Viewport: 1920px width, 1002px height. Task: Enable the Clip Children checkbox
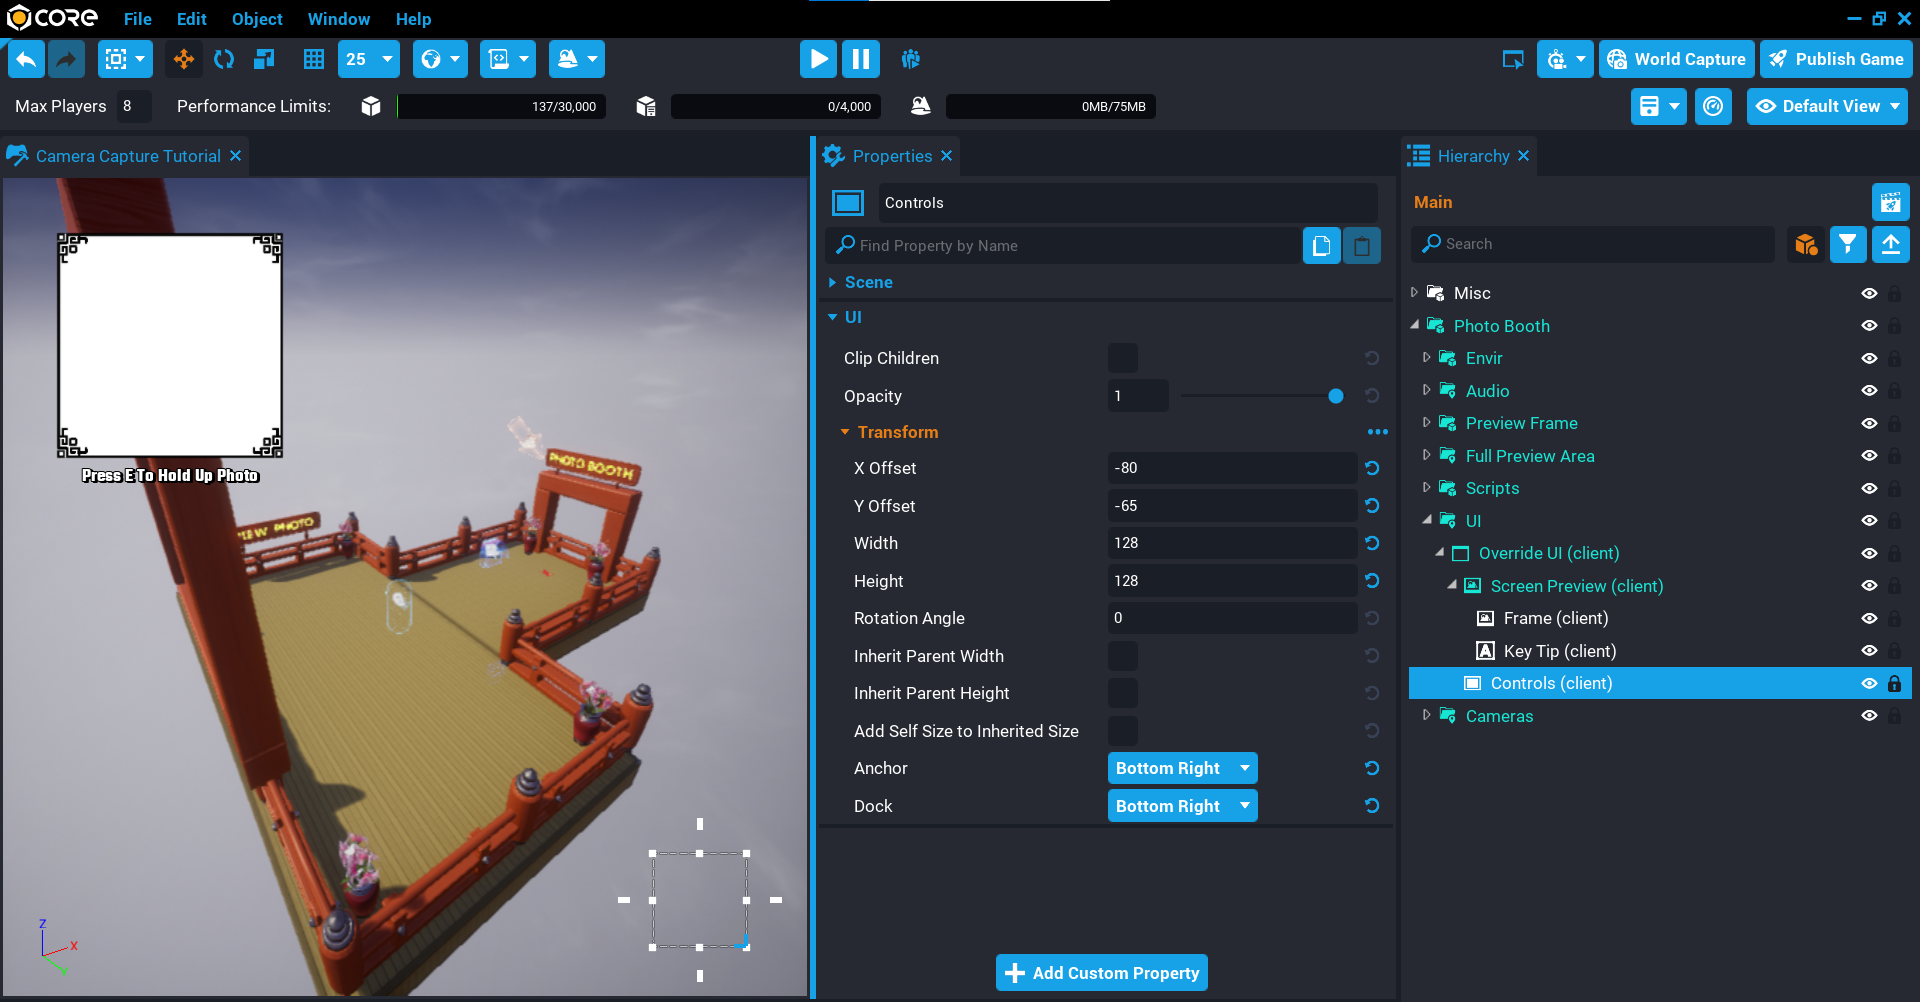1123,358
